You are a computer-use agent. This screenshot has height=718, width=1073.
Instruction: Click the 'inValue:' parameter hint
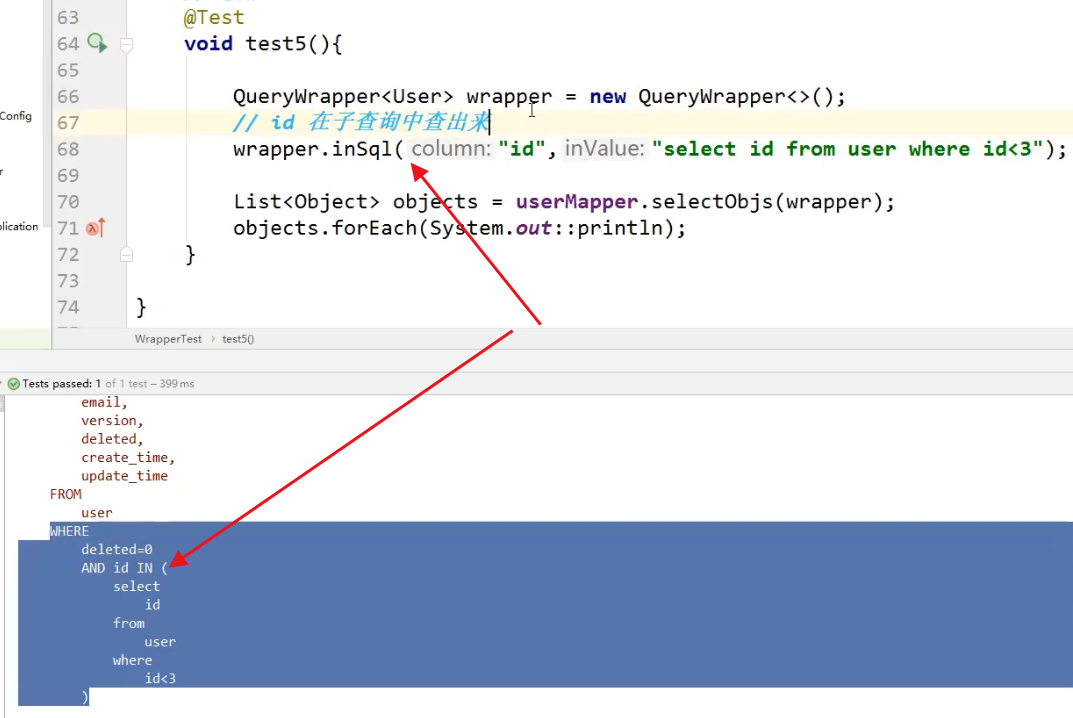coord(605,149)
